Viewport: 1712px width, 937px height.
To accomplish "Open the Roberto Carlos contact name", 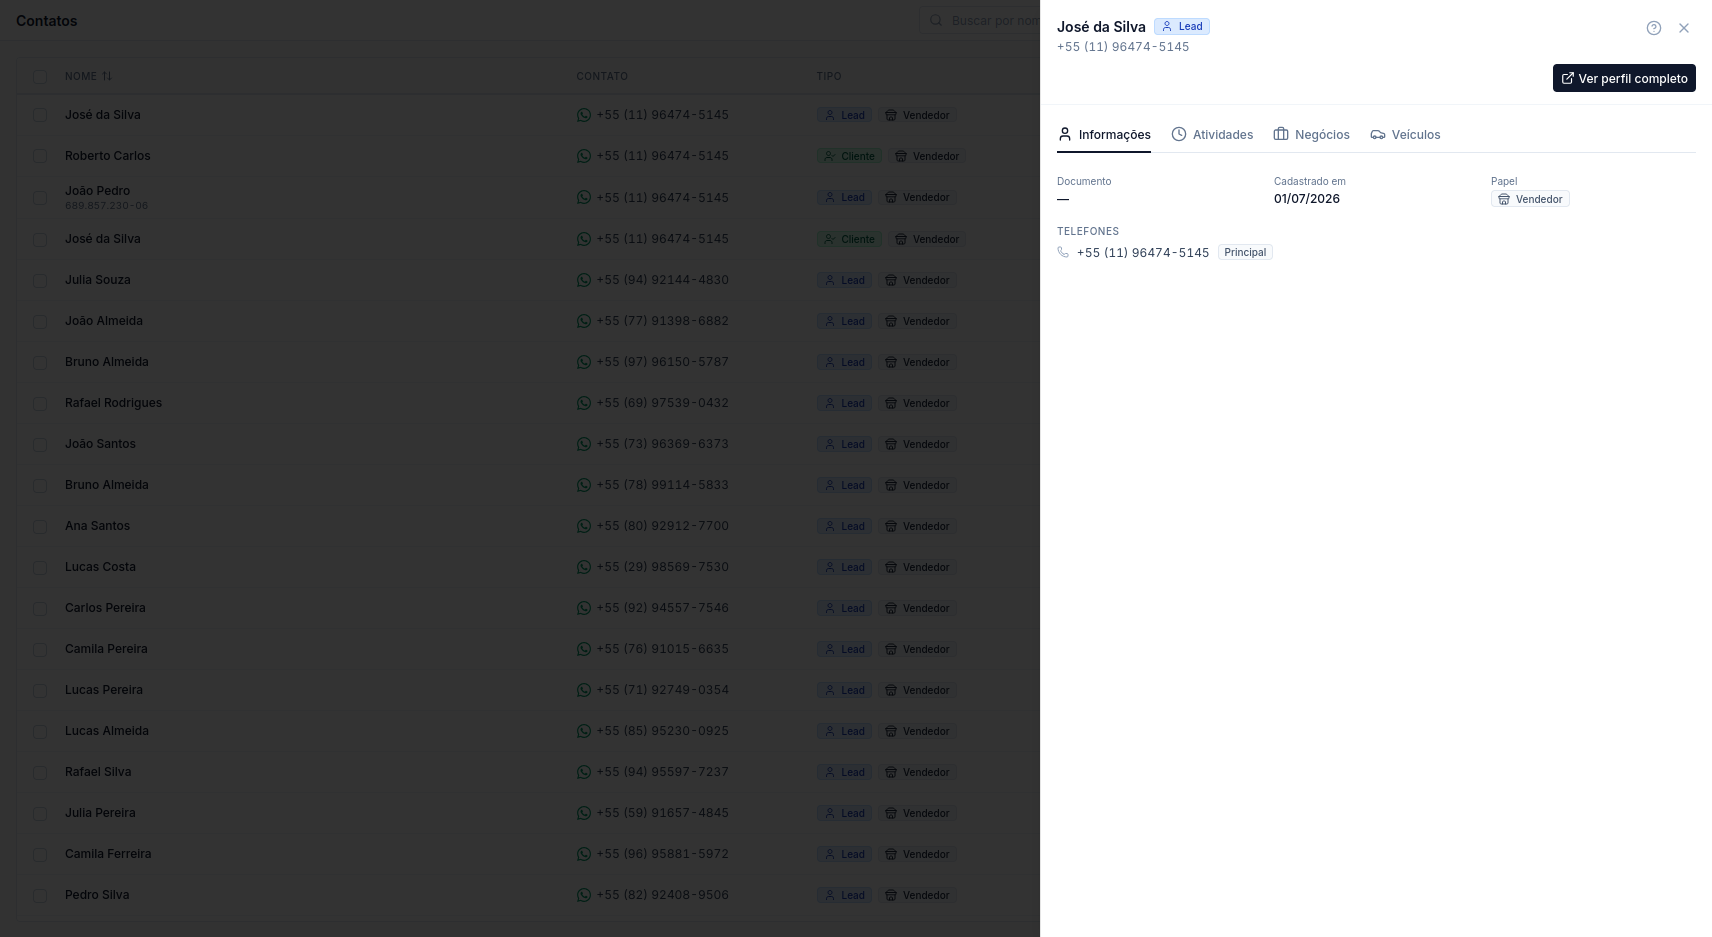I will coord(108,156).
